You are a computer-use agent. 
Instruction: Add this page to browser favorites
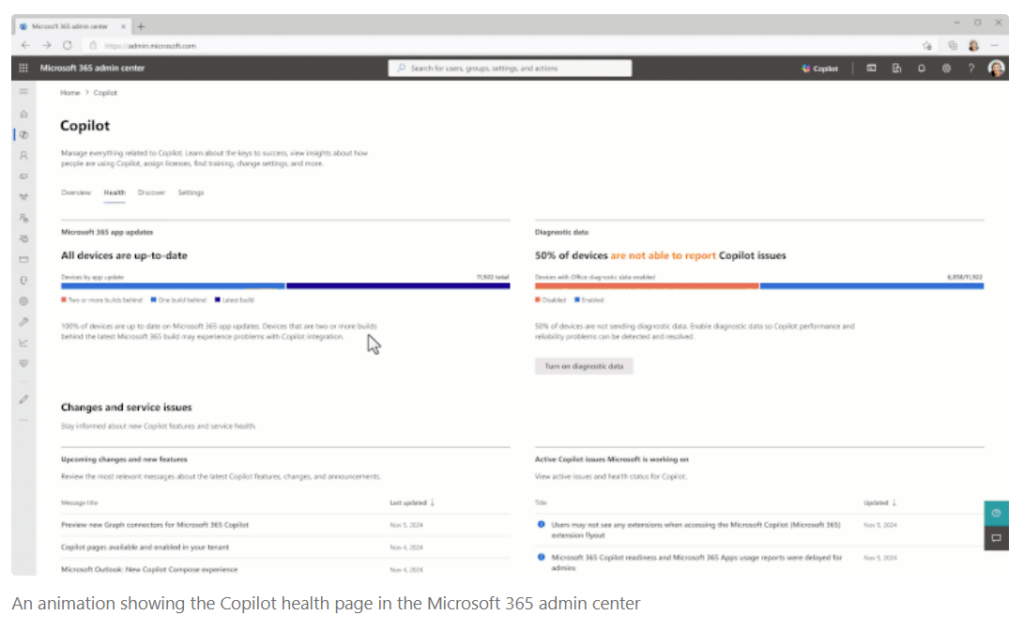(x=927, y=46)
